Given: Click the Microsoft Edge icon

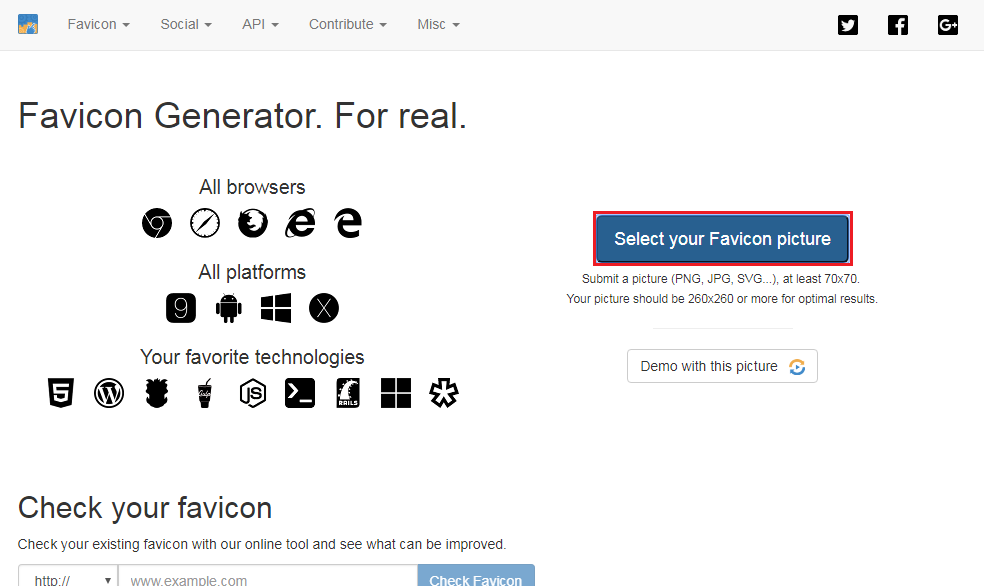Looking at the screenshot, I should tap(348, 223).
